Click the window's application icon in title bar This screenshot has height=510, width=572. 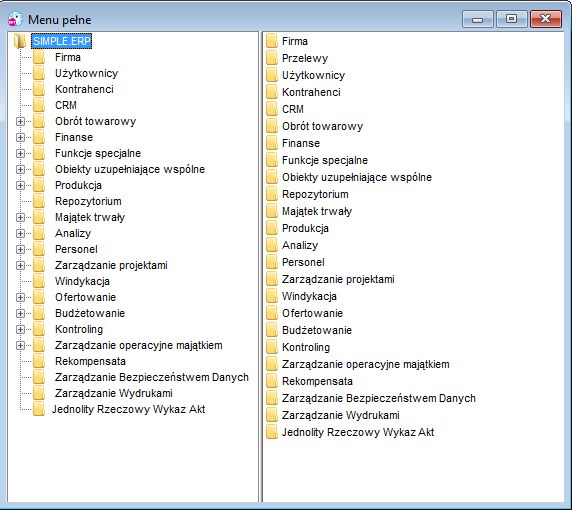15,19
